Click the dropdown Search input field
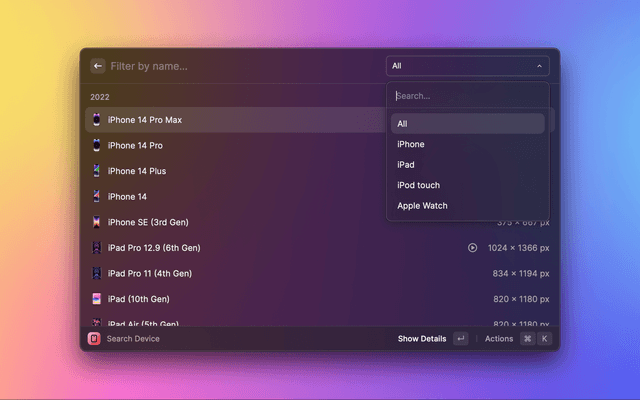The image size is (640, 400). point(467,96)
